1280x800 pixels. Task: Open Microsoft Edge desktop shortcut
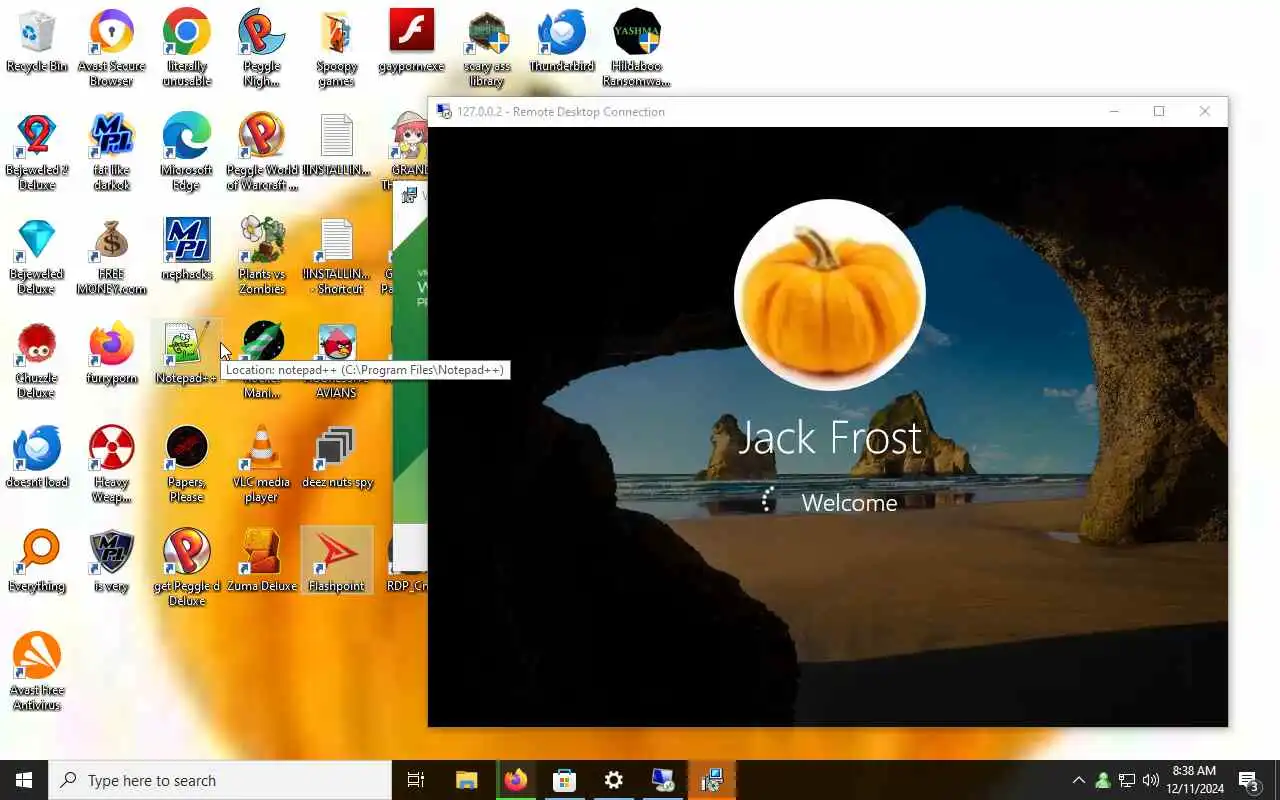(x=186, y=152)
